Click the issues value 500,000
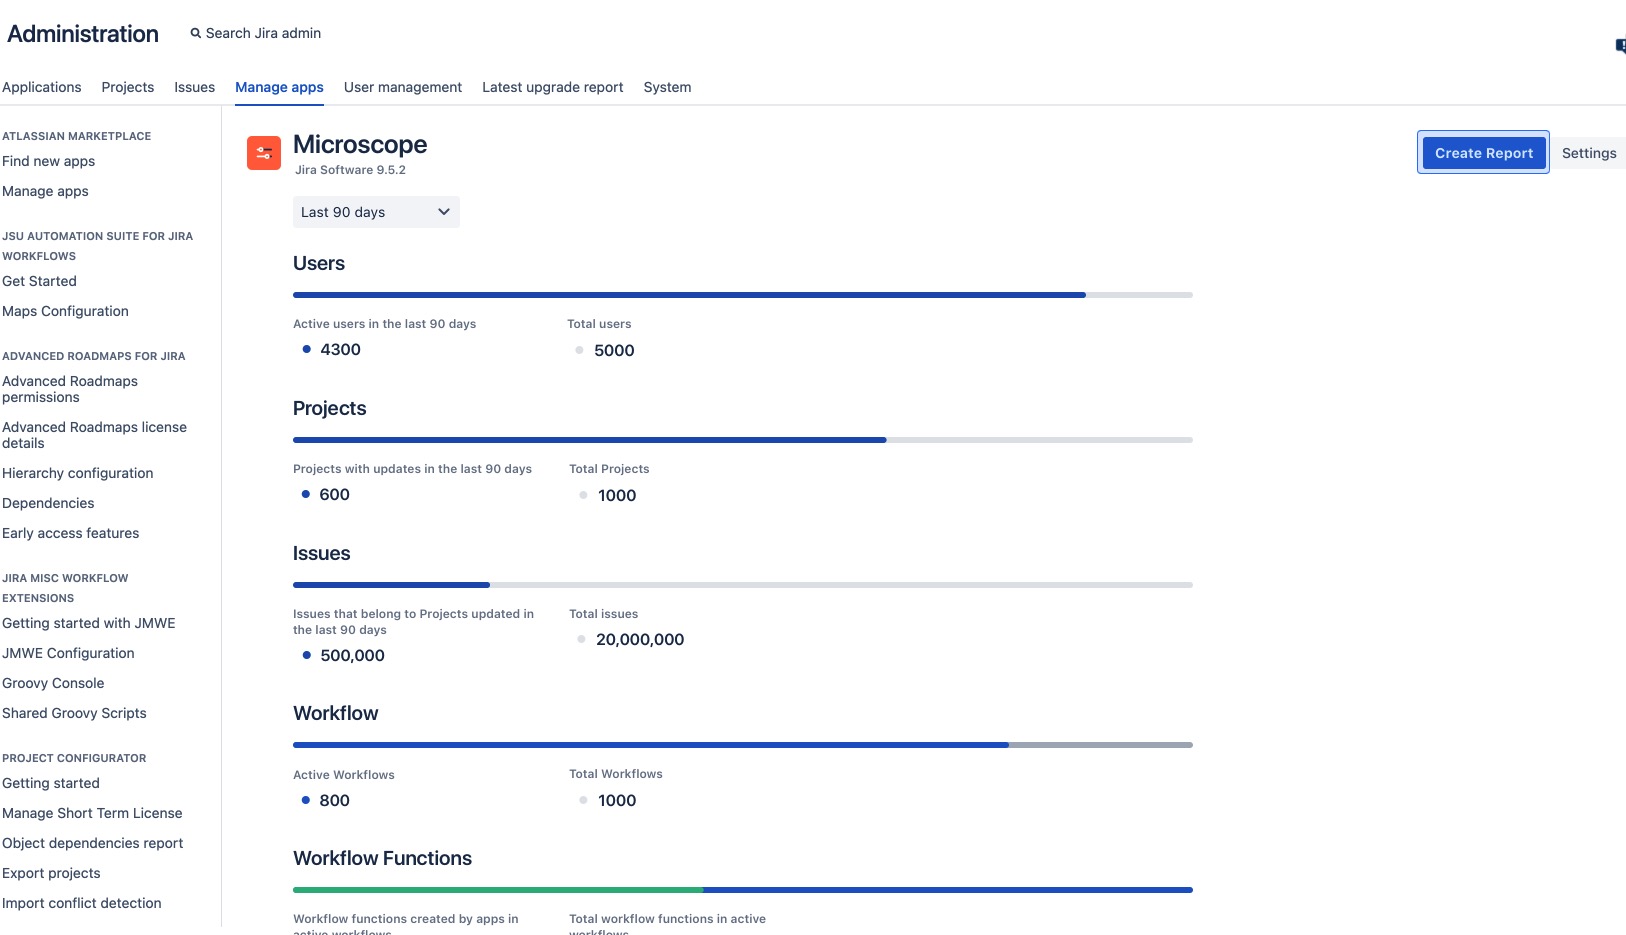Image resolution: width=1626 pixels, height=935 pixels. 352,655
